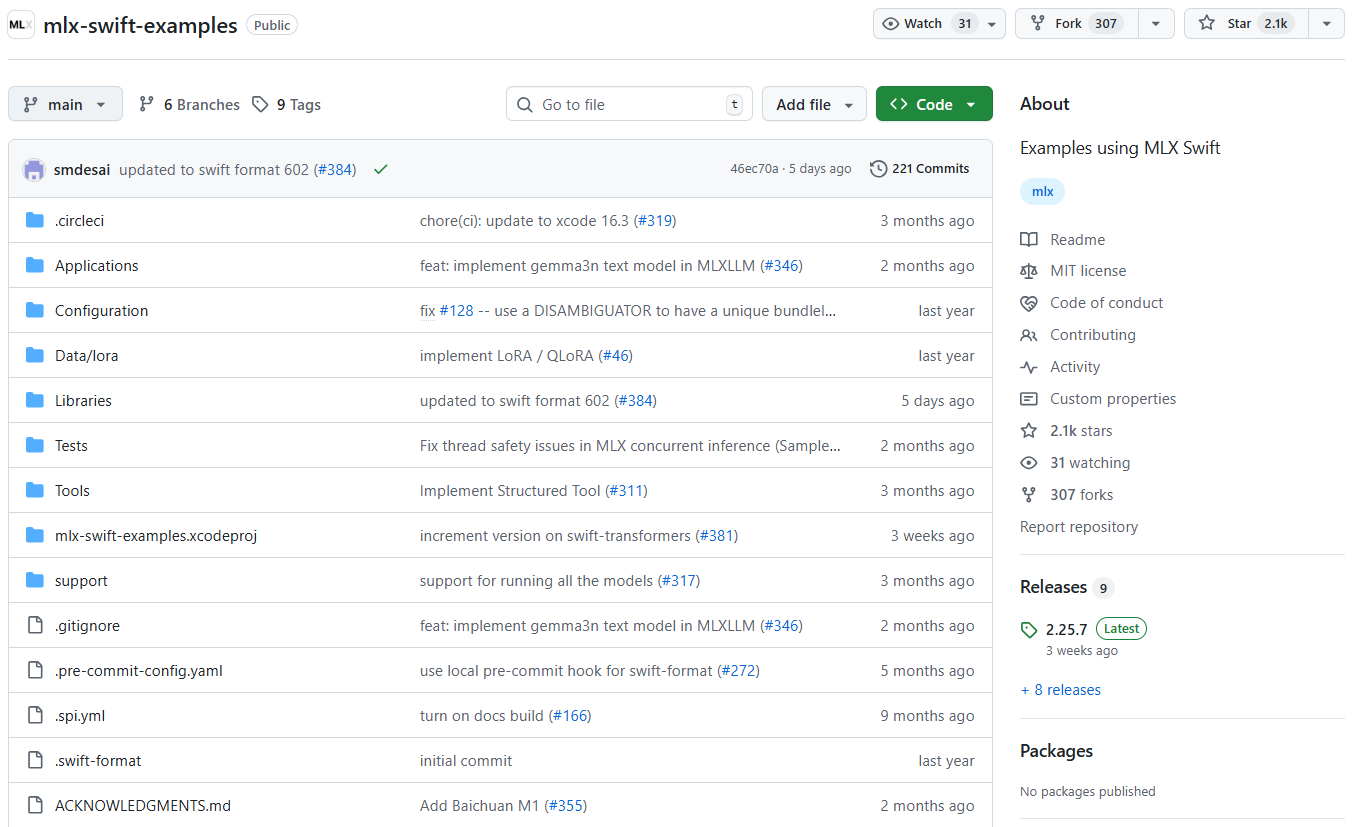The height and width of the screenshot is (827, 1352).
Task: Fork the repository
Action: [x=1073, y=23]
